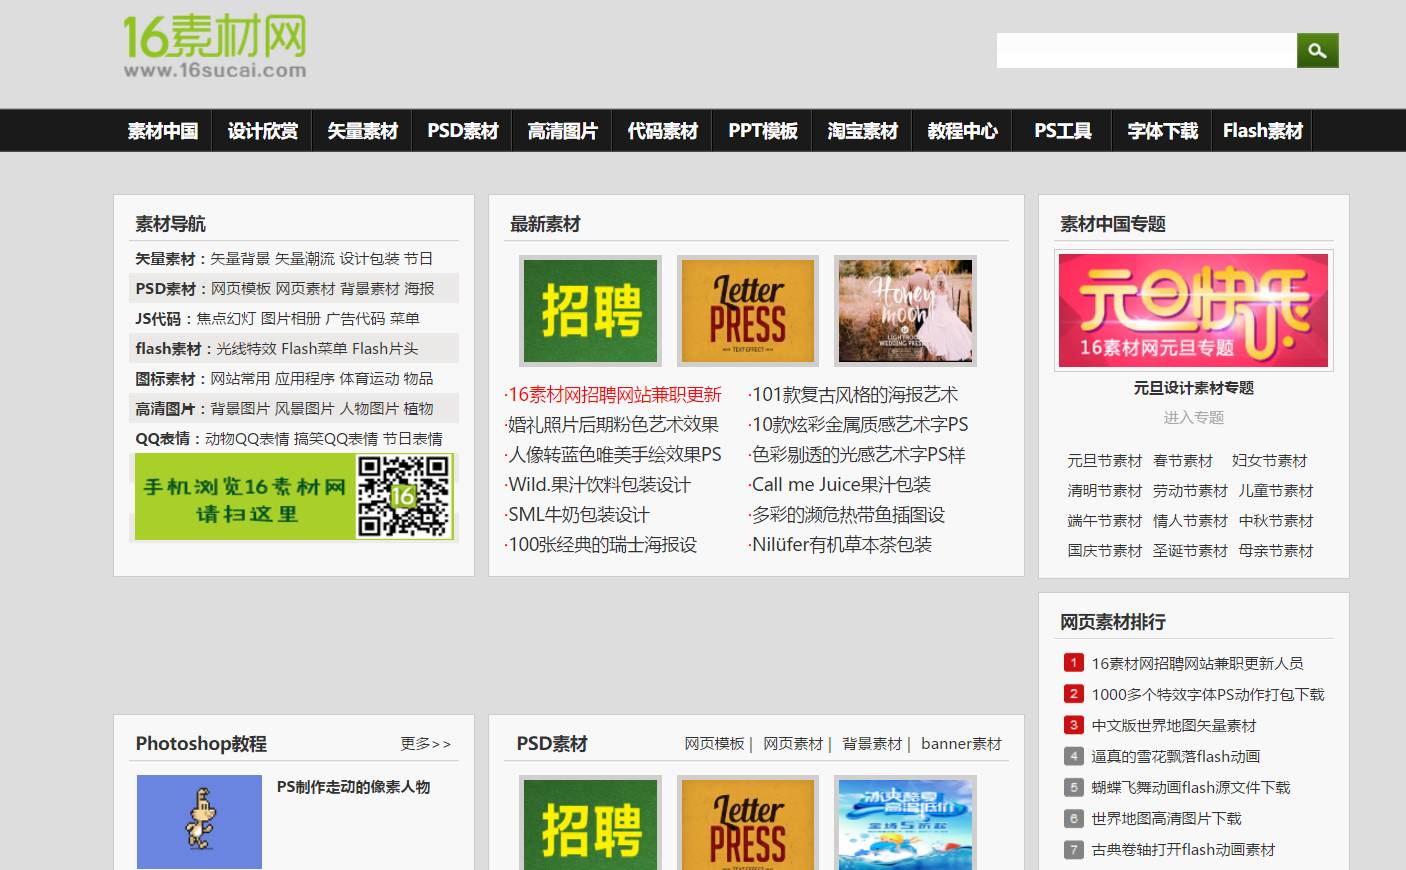Open the green 招聘 poster thumbnail
The height and width of the screenshot is (870, 1406).
coord(589,310)
